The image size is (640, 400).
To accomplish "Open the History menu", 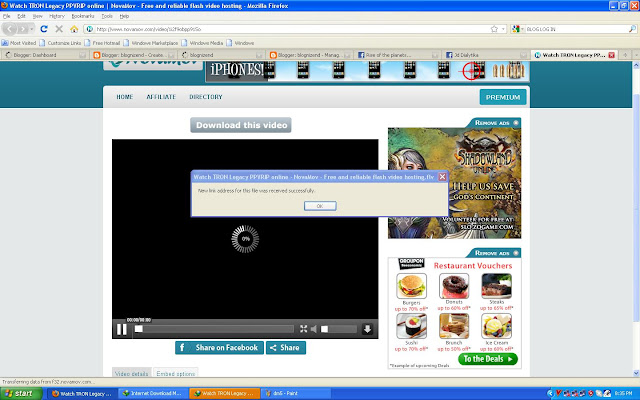I will tap(57, 16).
